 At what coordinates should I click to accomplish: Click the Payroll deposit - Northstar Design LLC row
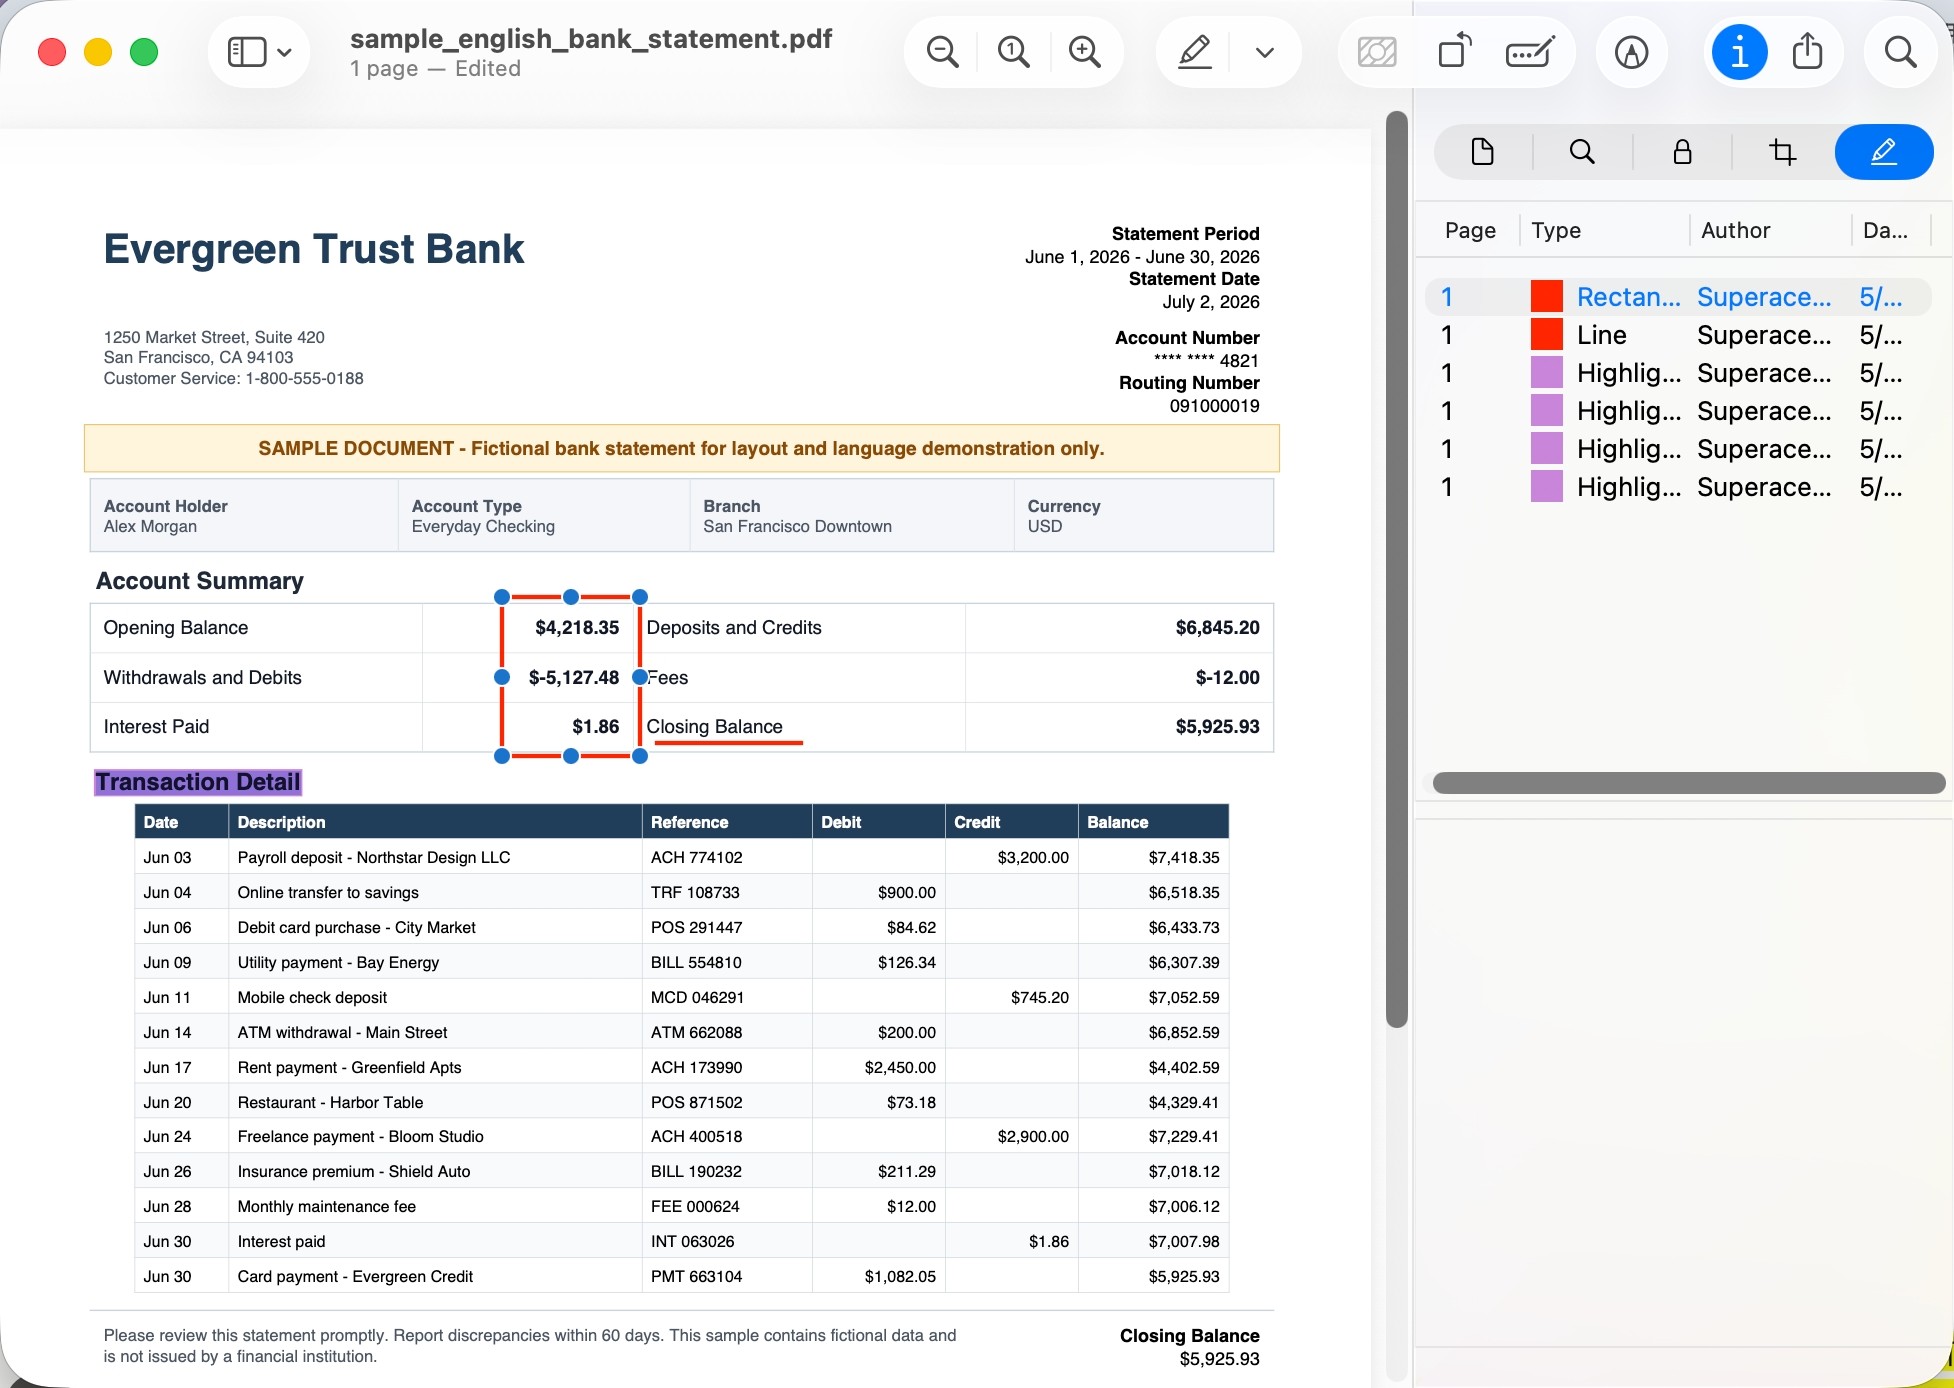click(681, 857)
